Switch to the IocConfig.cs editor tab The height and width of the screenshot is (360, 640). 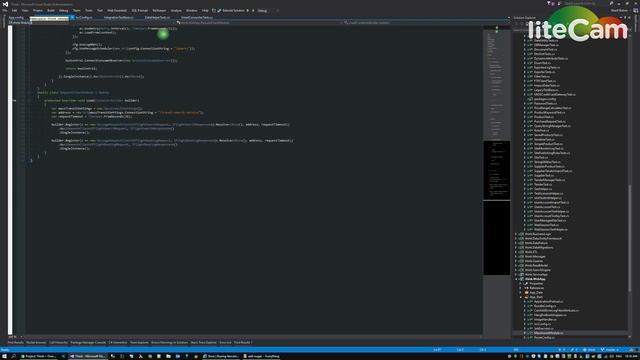(x=84, y=18)
